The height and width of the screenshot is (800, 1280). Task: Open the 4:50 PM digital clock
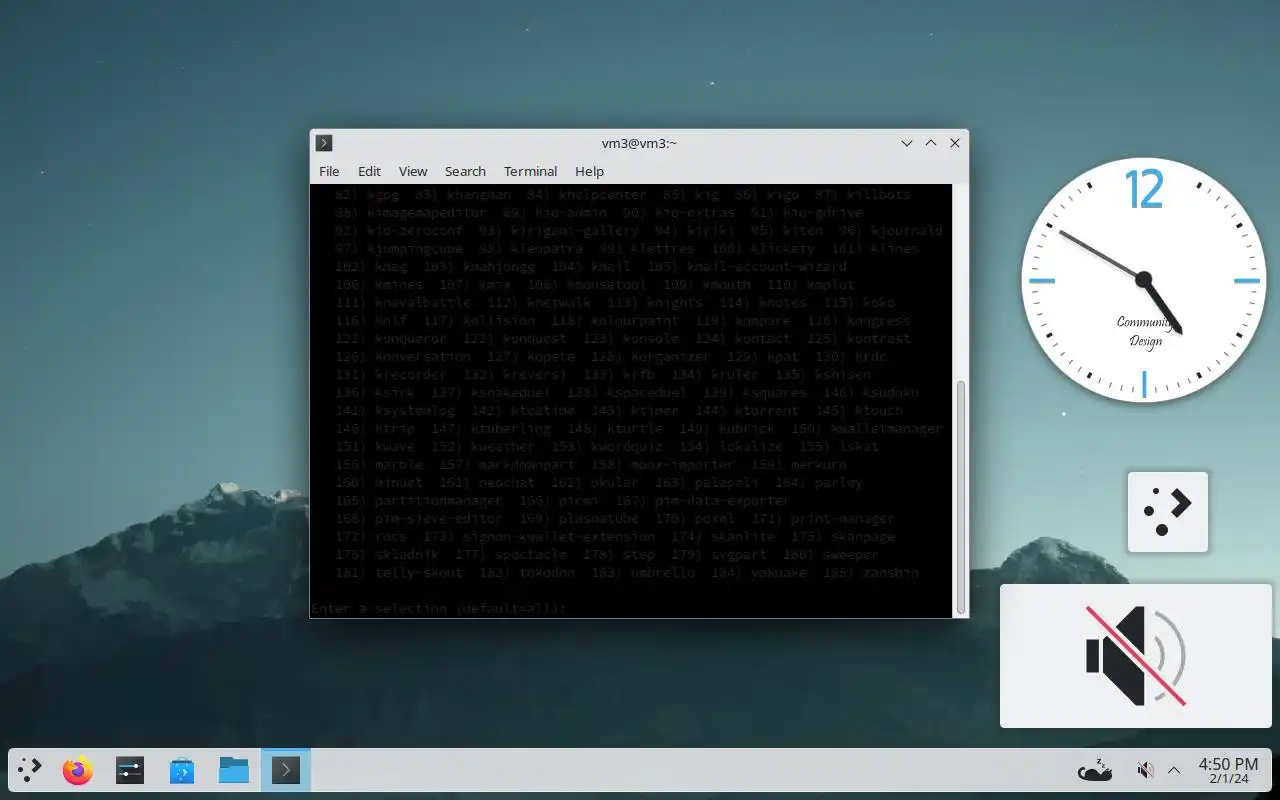pos(1228,770)
